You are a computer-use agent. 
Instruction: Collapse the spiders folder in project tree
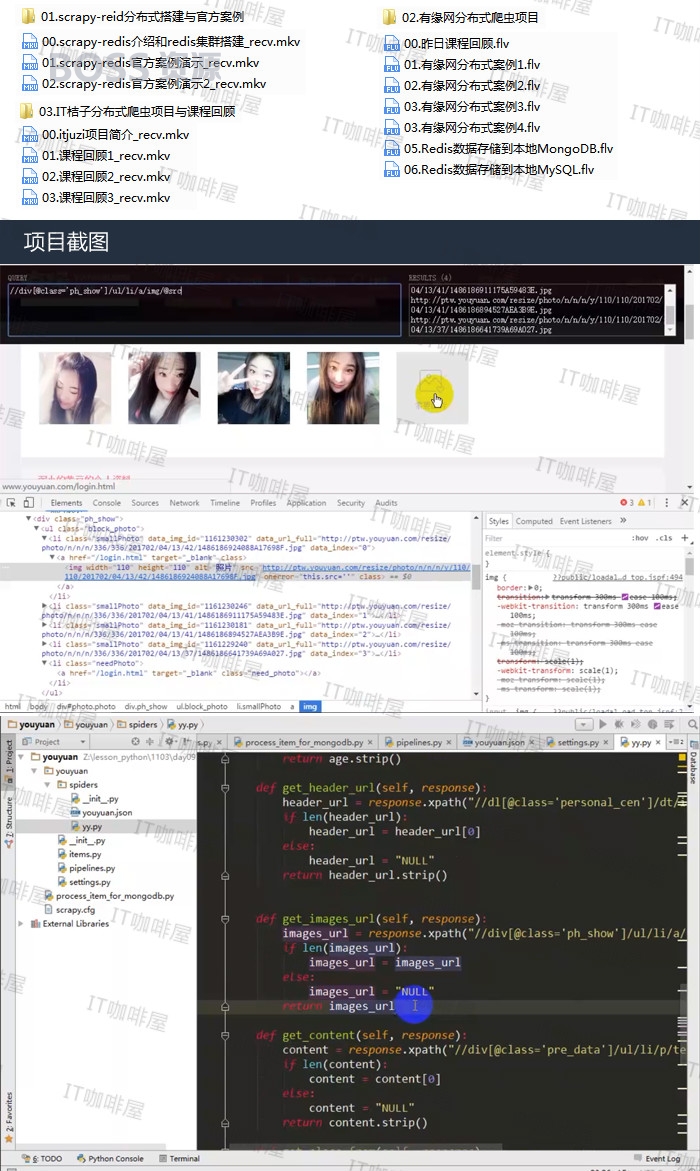pos(48,784)
